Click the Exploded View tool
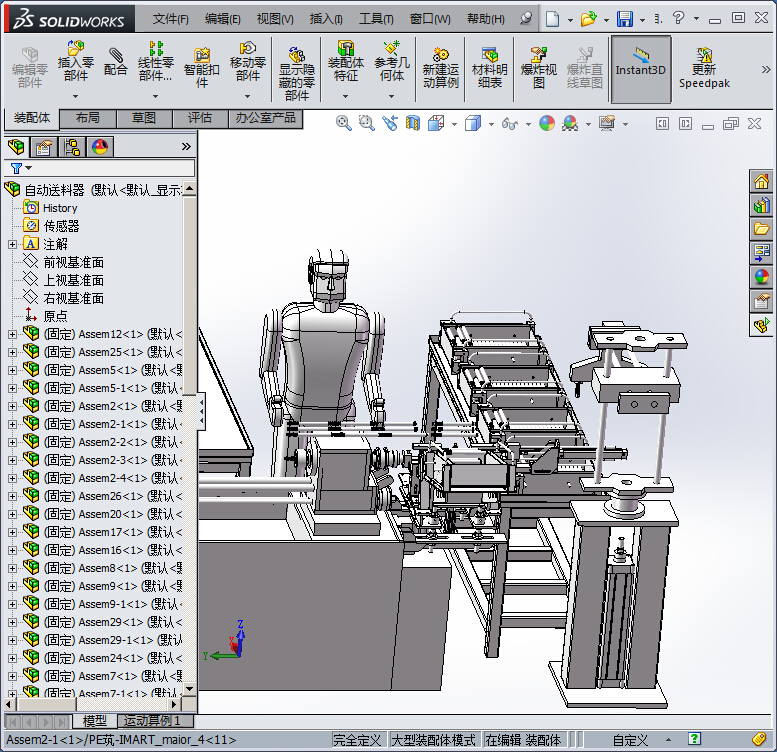The image size is (777, 752). pos(539,68)
